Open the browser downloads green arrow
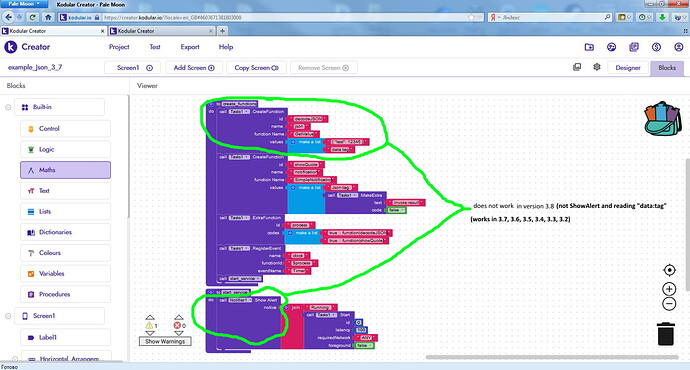This screenshot has height=370, width=690. pyautogui.click(x=662, y=17)
